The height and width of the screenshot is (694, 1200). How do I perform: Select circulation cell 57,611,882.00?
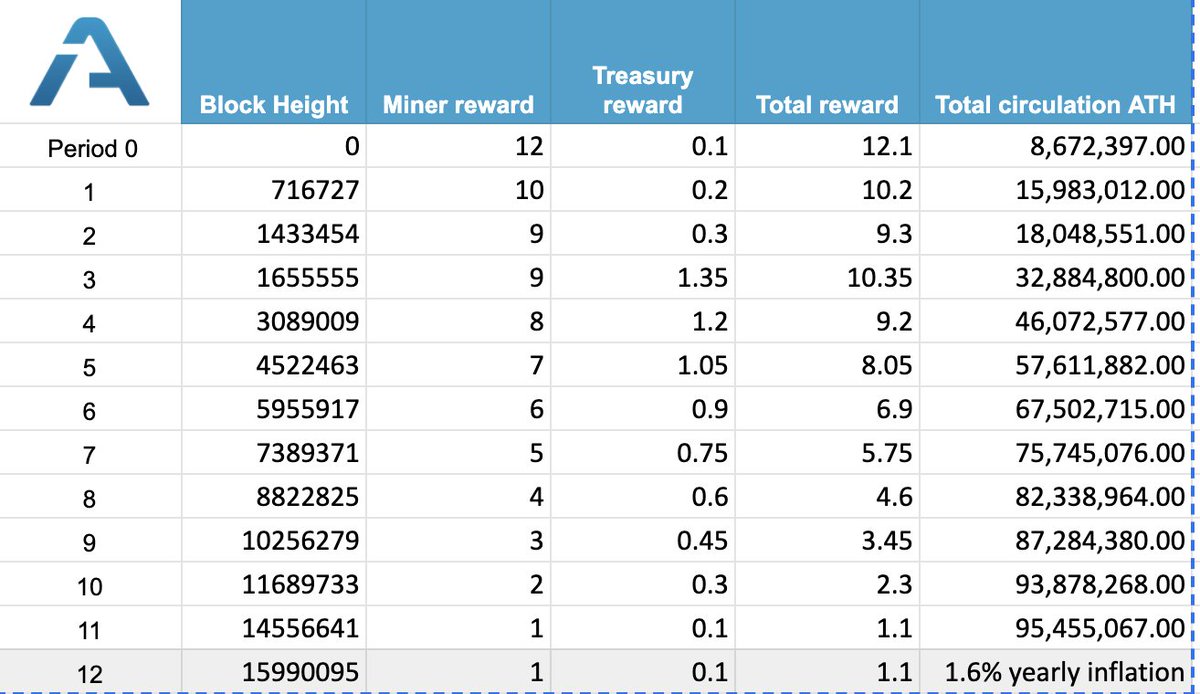click(1056, 367)
